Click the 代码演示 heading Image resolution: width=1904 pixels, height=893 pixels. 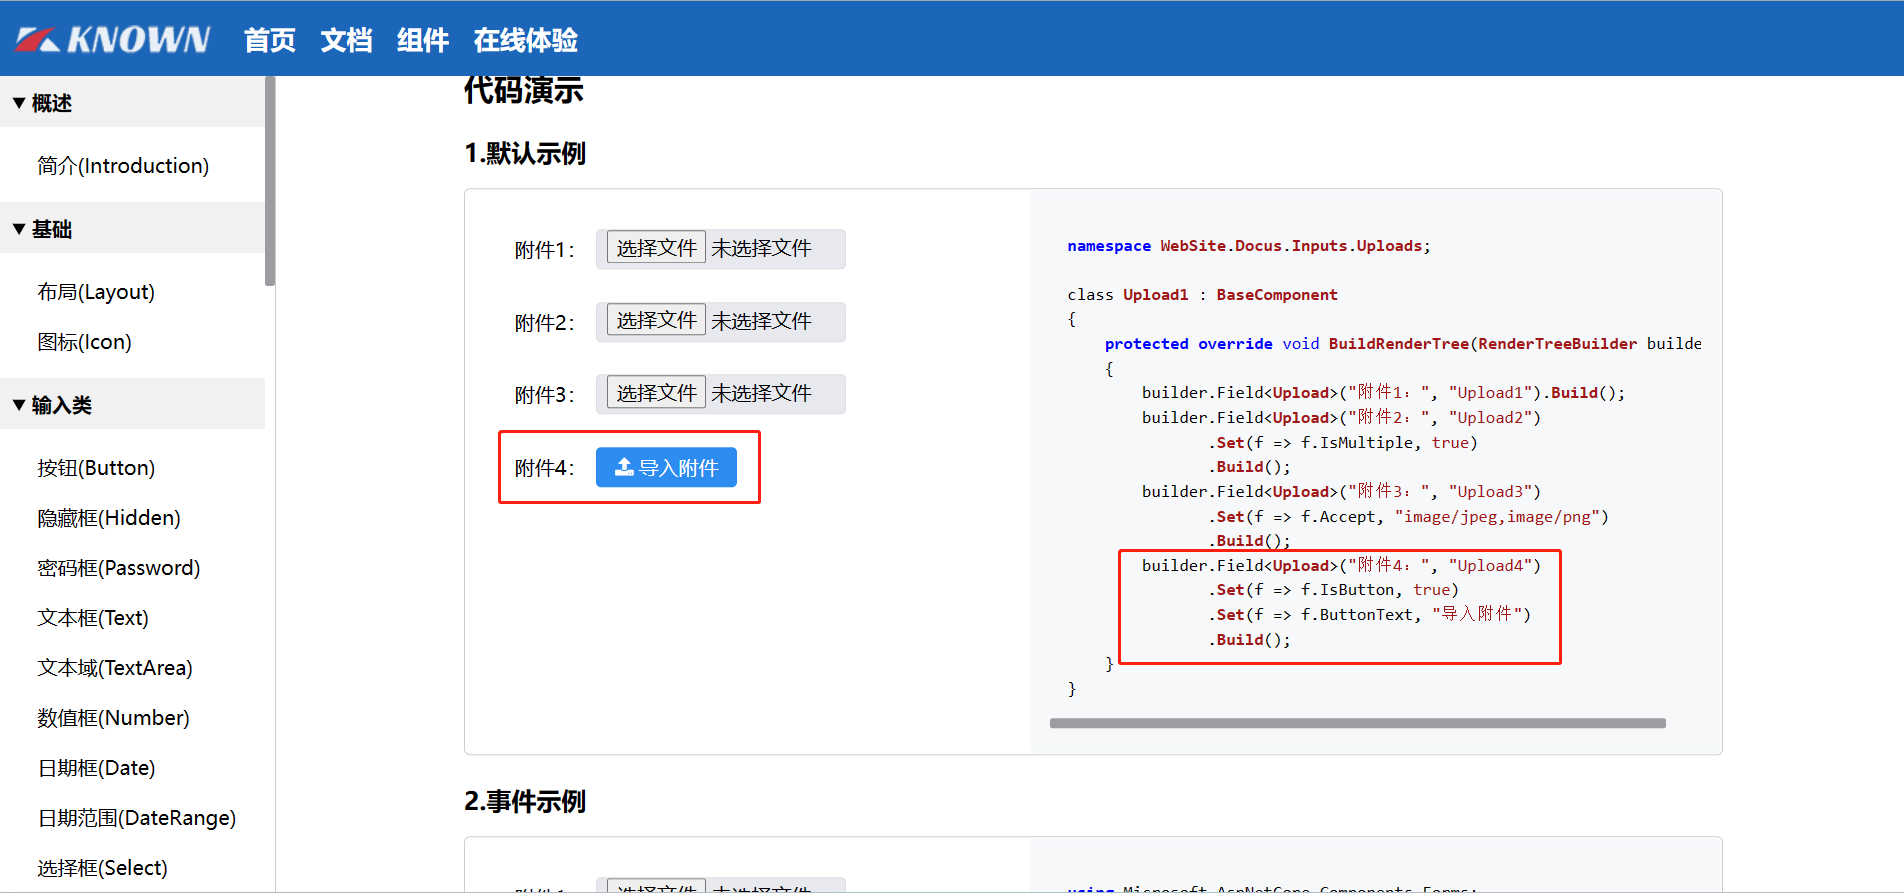[523, 90]
